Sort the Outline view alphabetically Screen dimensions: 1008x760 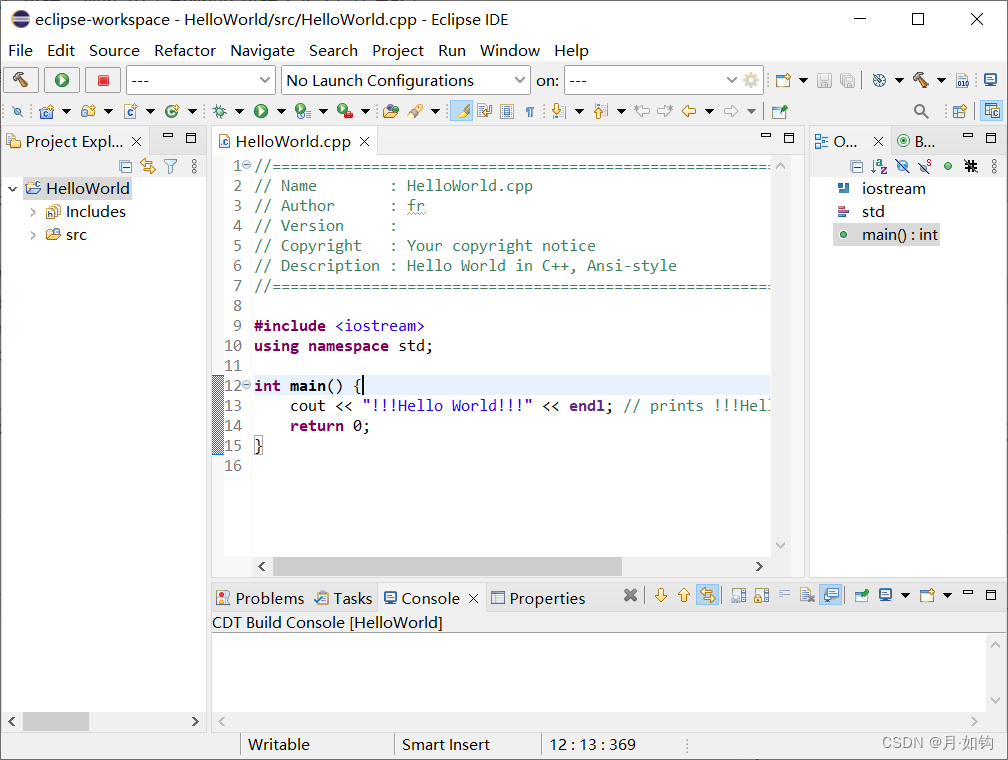(878, 166)
